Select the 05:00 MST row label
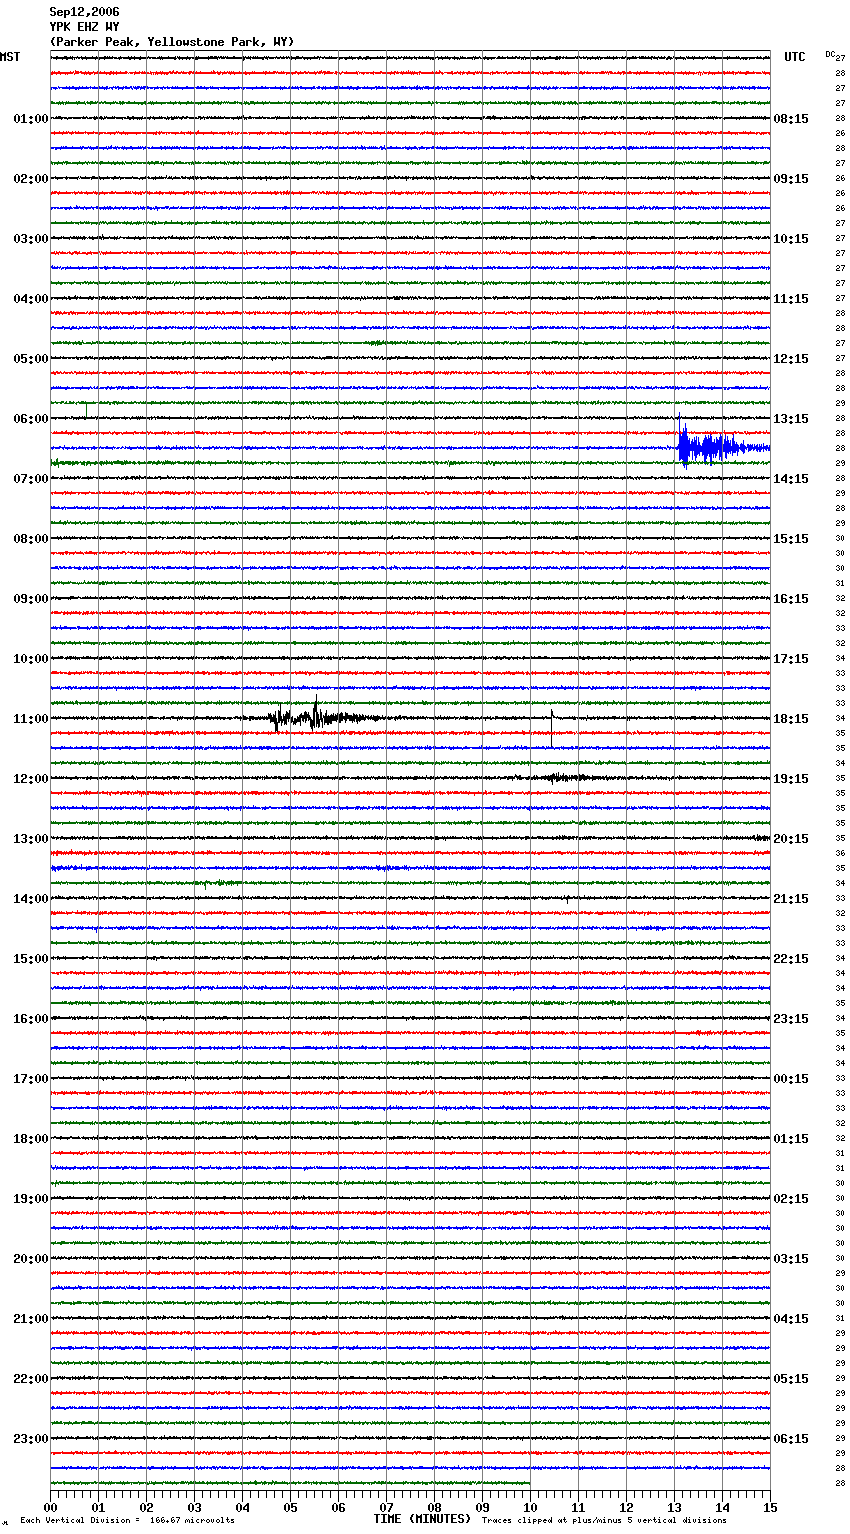Image resolution: width=850 pixels, height=1534 pixels. pos(31,359)
